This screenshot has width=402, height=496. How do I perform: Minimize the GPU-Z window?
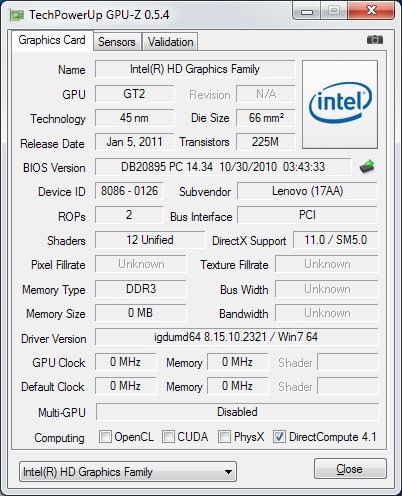(307, 11)
